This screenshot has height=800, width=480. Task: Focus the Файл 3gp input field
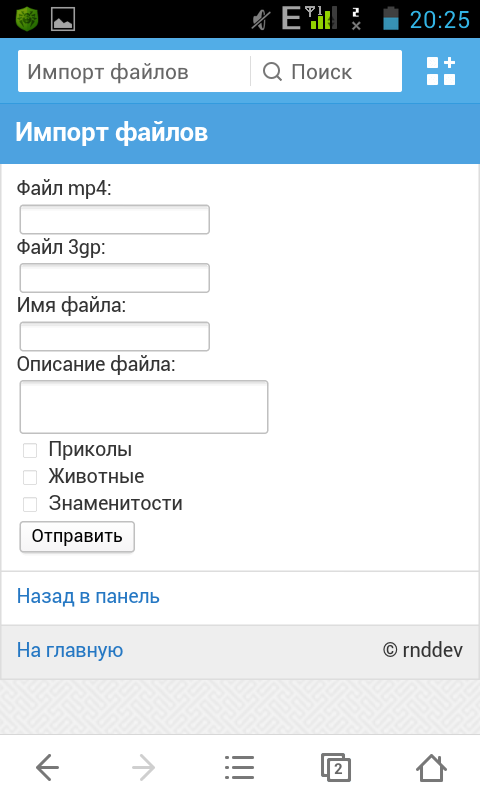click(x=115, y=278)
